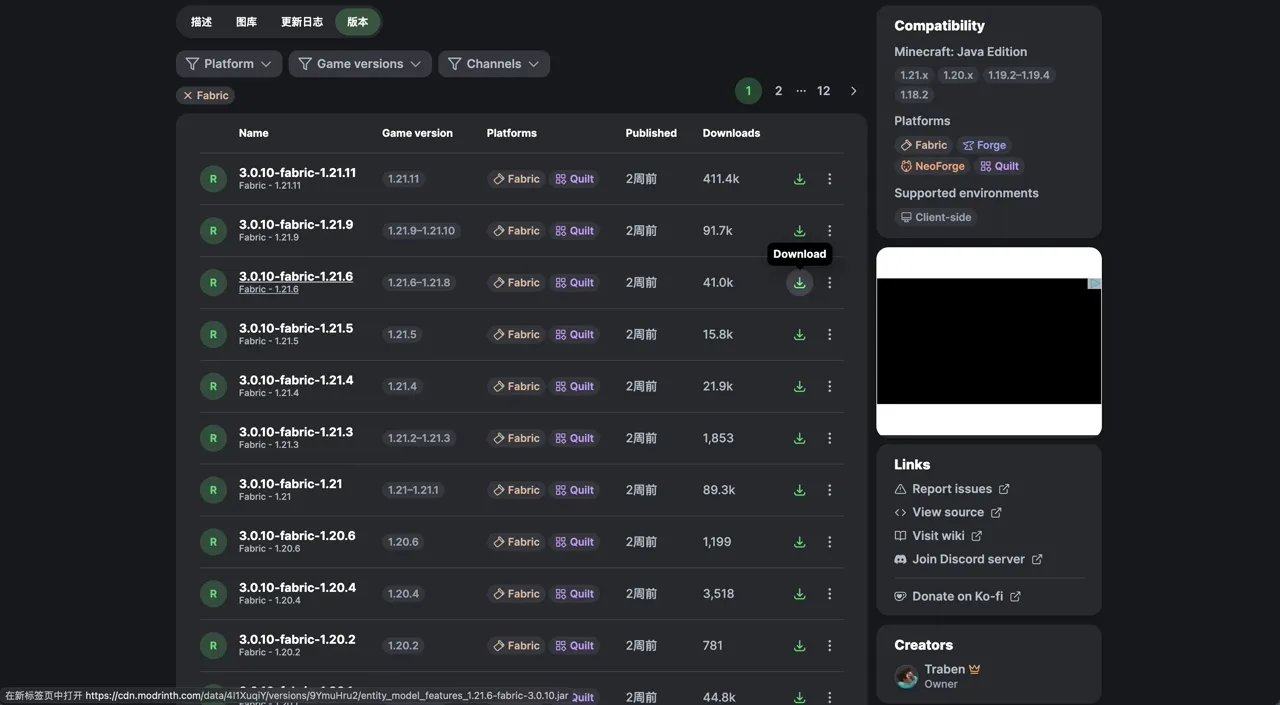
Task: Expand the Platform filter dropdown
Action: tap(228, 64)
